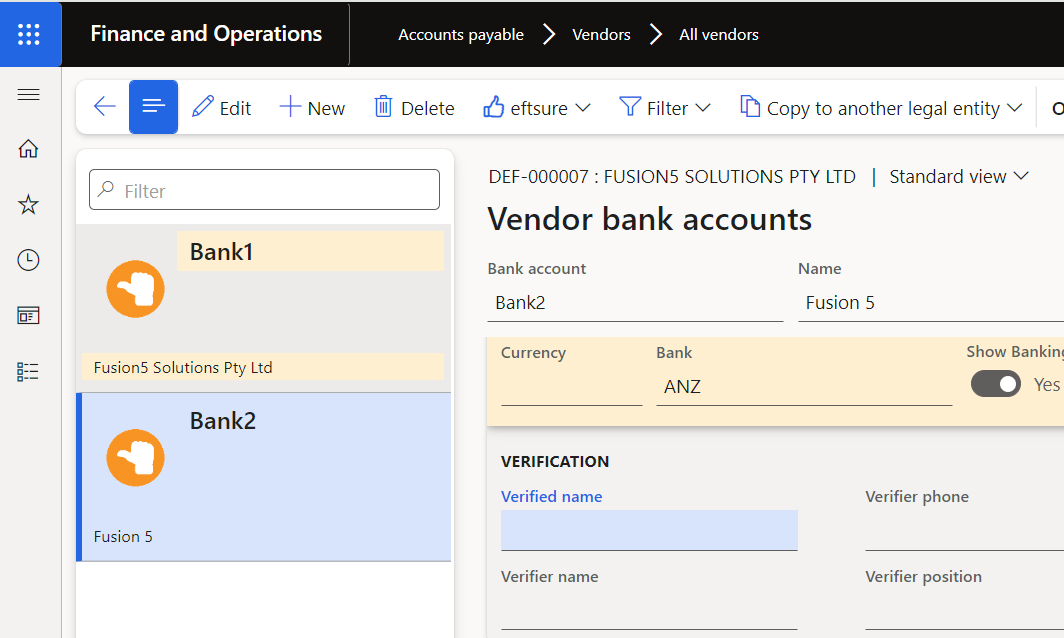The image size is (1064, 638).
Task: Click the Verifier position field
Action: (964, 610)
